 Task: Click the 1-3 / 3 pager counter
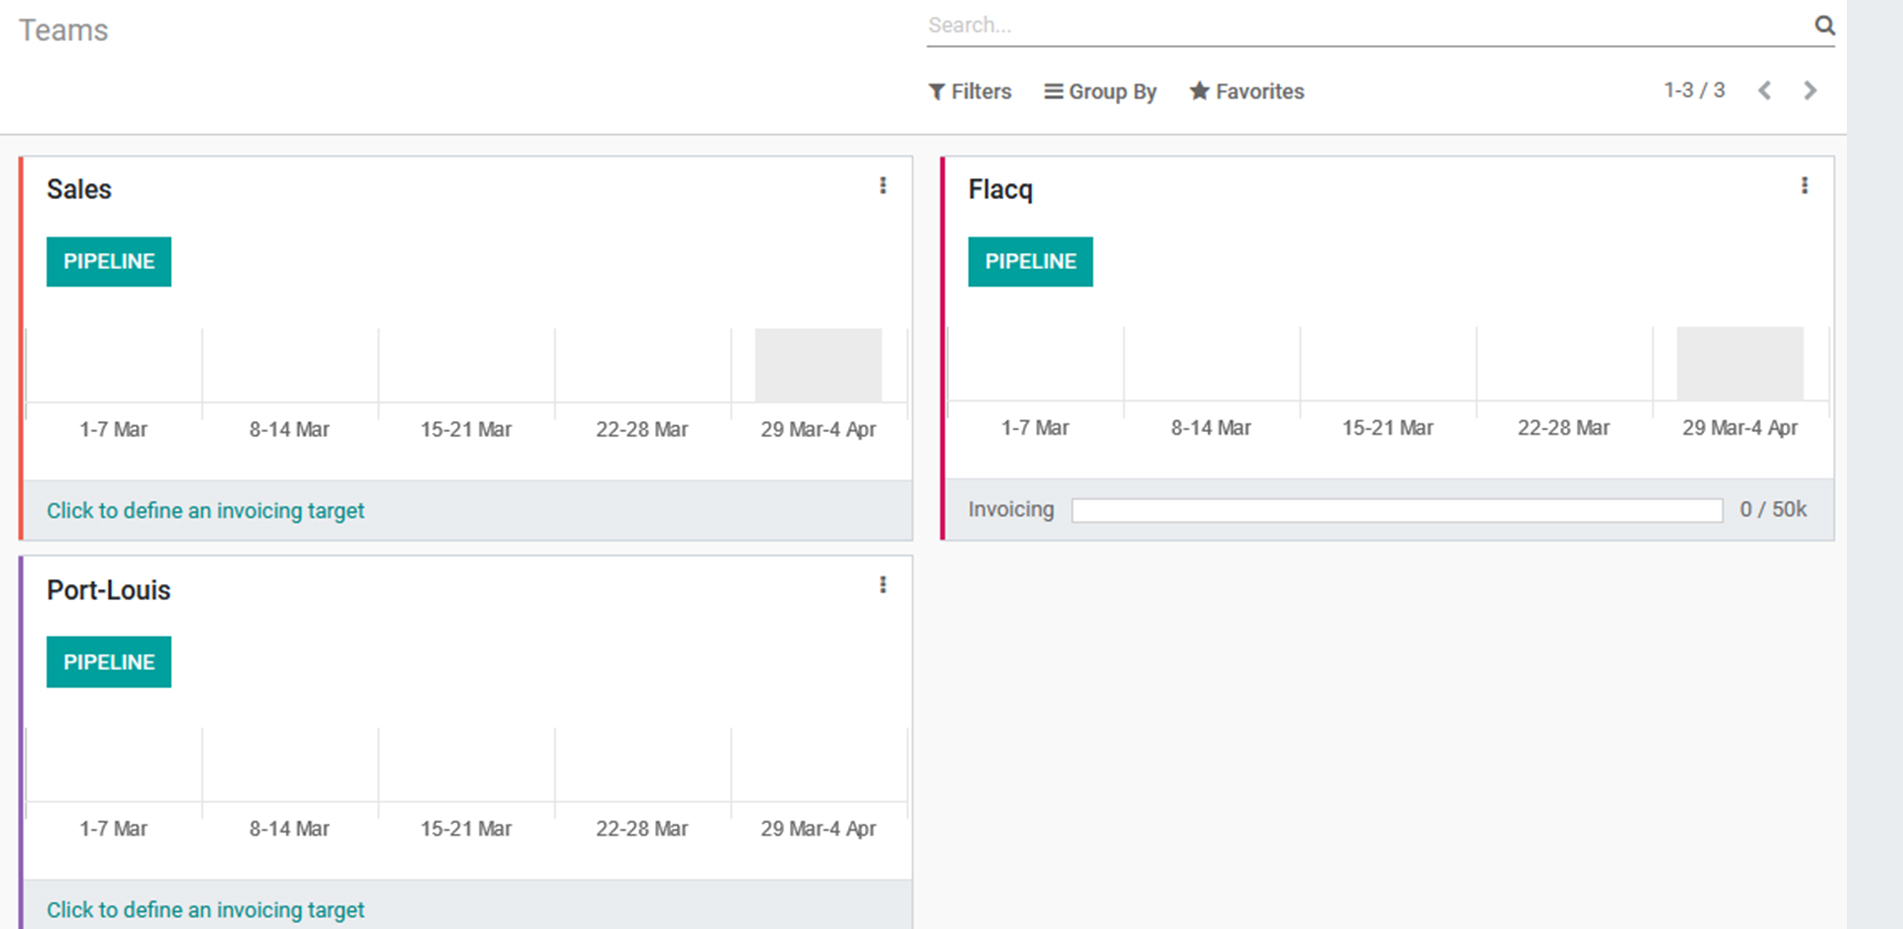[1694, 91]
